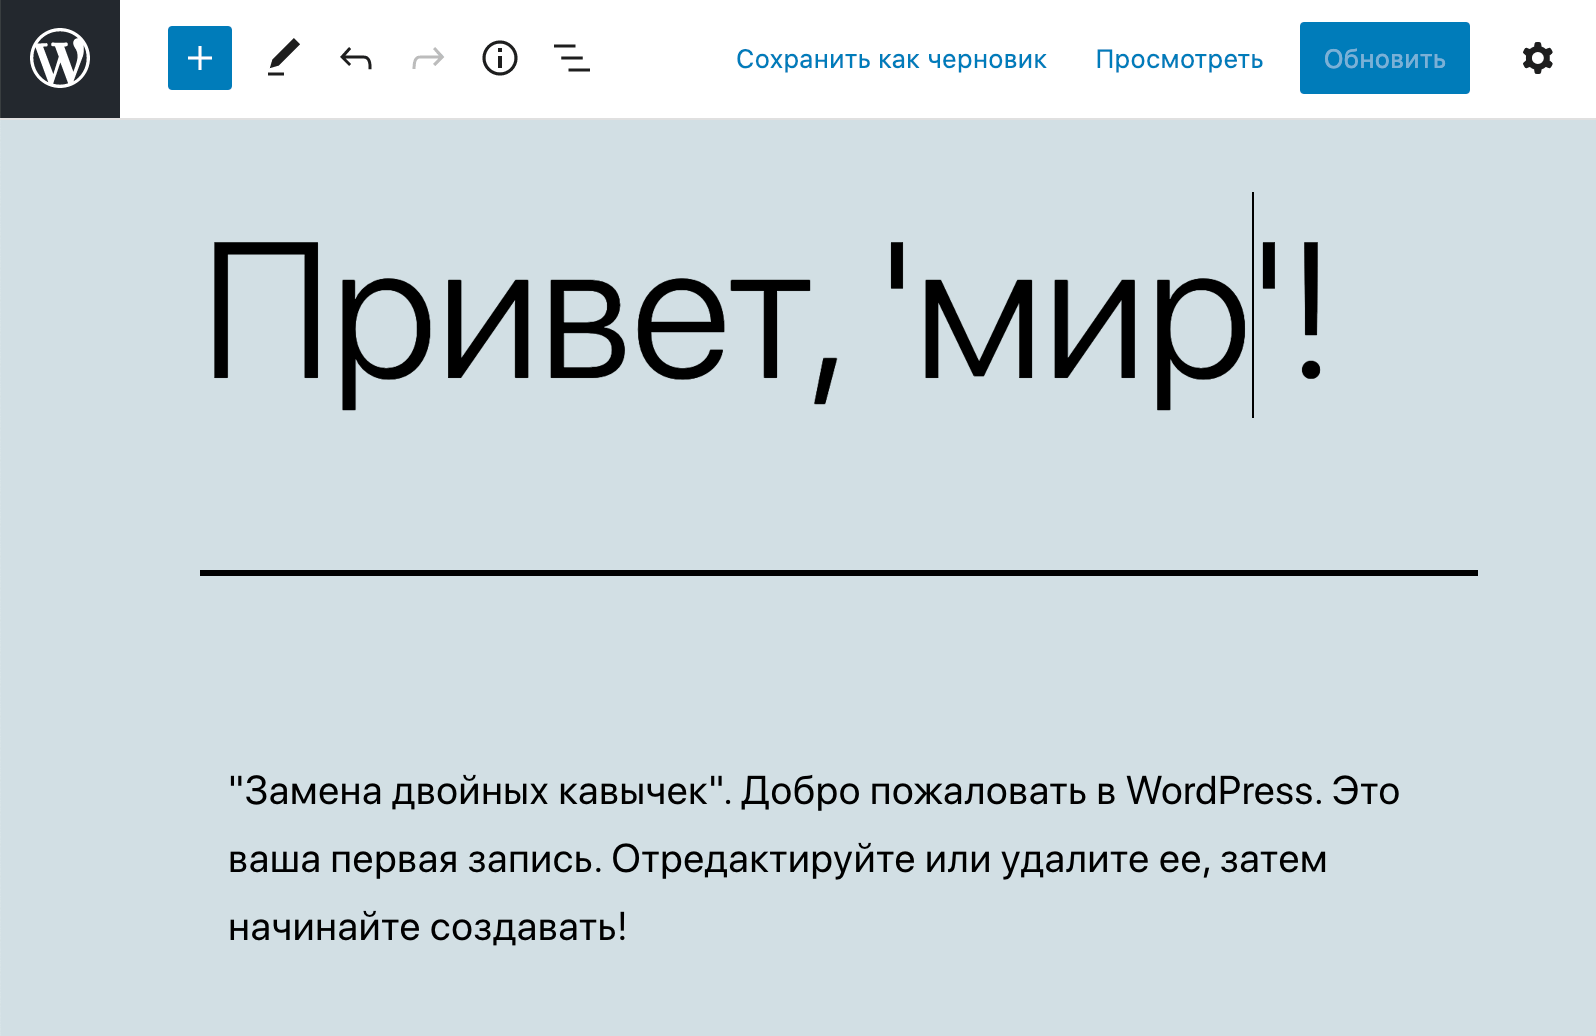Image resolution: width=1596 pixels, height=1036 pixels.
Task: Click the line ваша первая запись
Action: click(x=778, y=859)
